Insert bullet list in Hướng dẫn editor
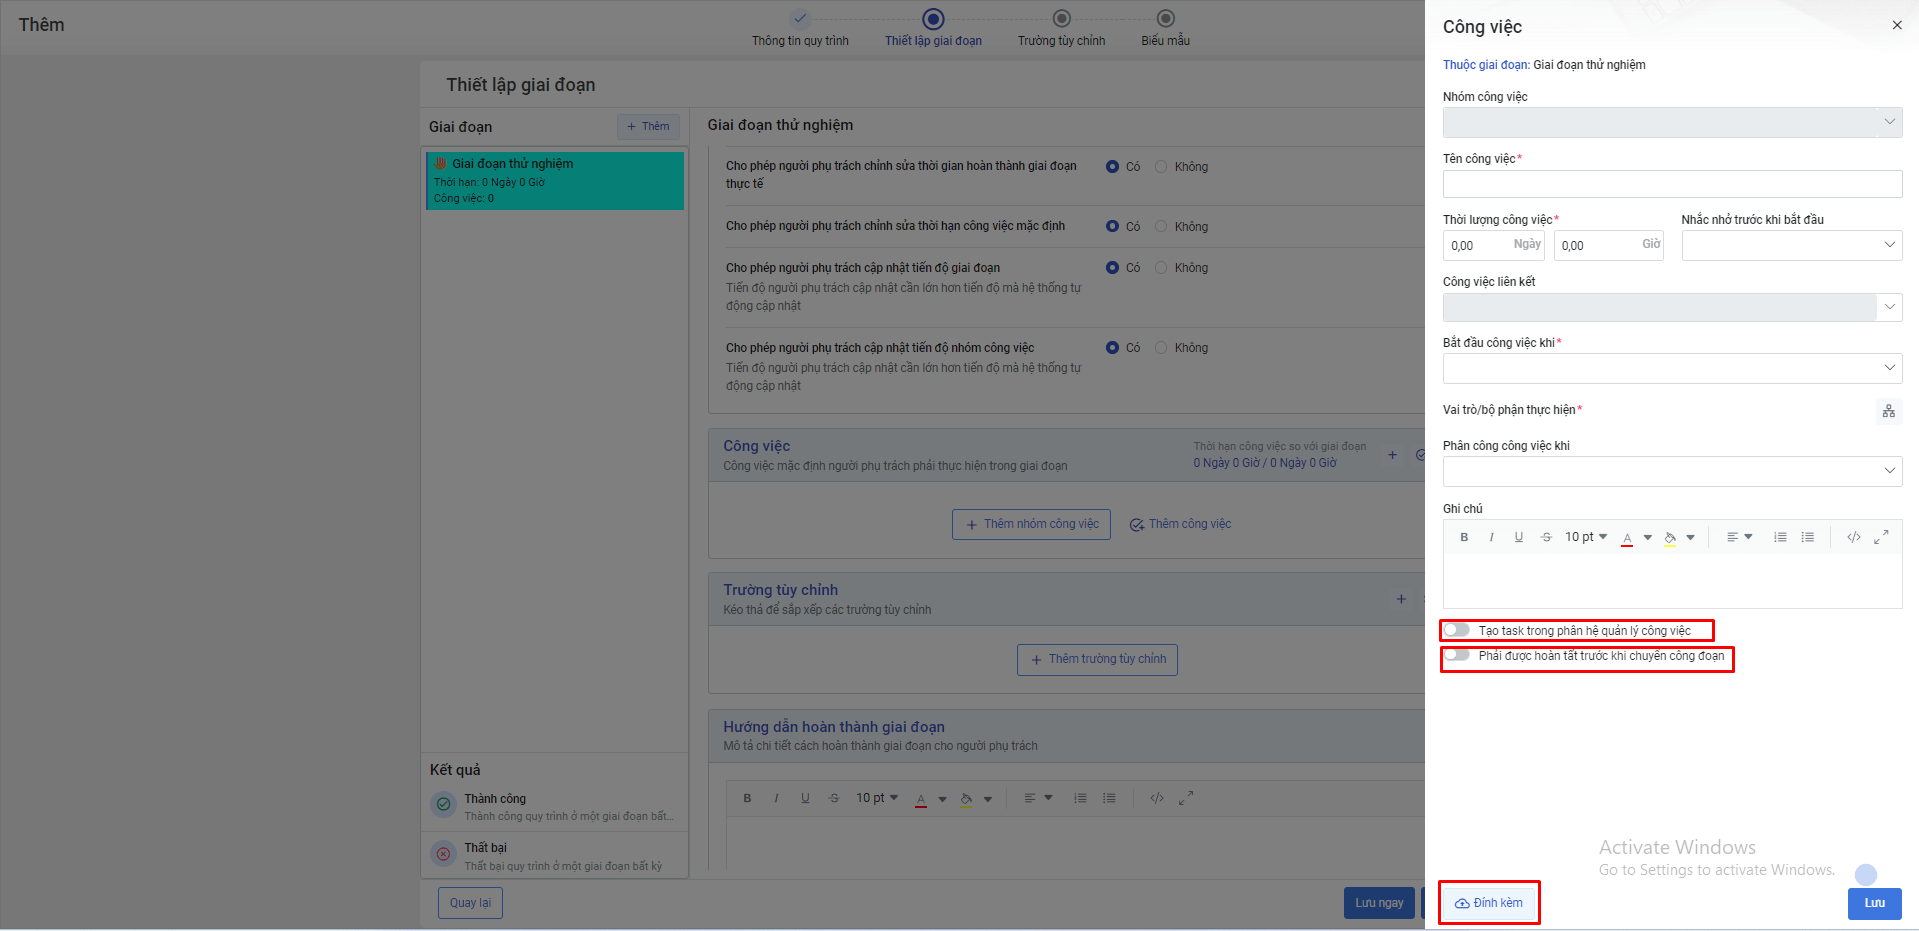Screen dimensions: 1919x931 1109,798
